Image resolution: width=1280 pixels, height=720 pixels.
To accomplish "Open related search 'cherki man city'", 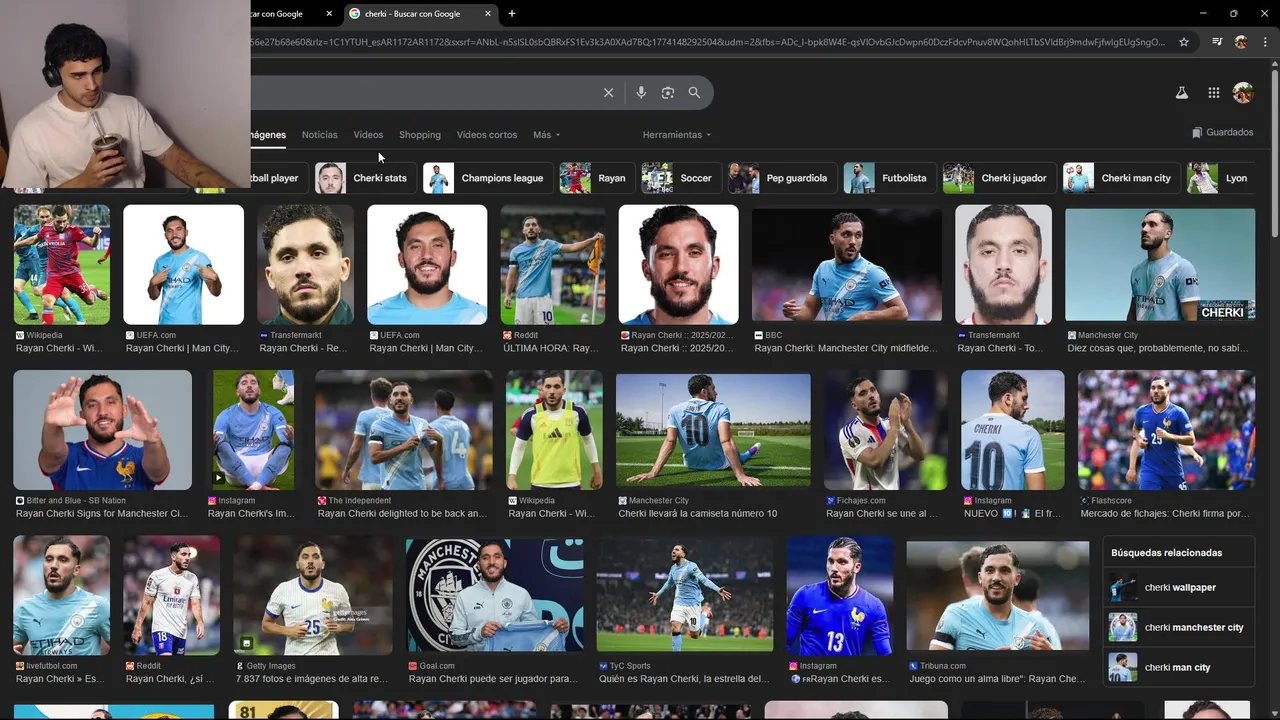I will pyautogui.click(x=1179, y=668).
